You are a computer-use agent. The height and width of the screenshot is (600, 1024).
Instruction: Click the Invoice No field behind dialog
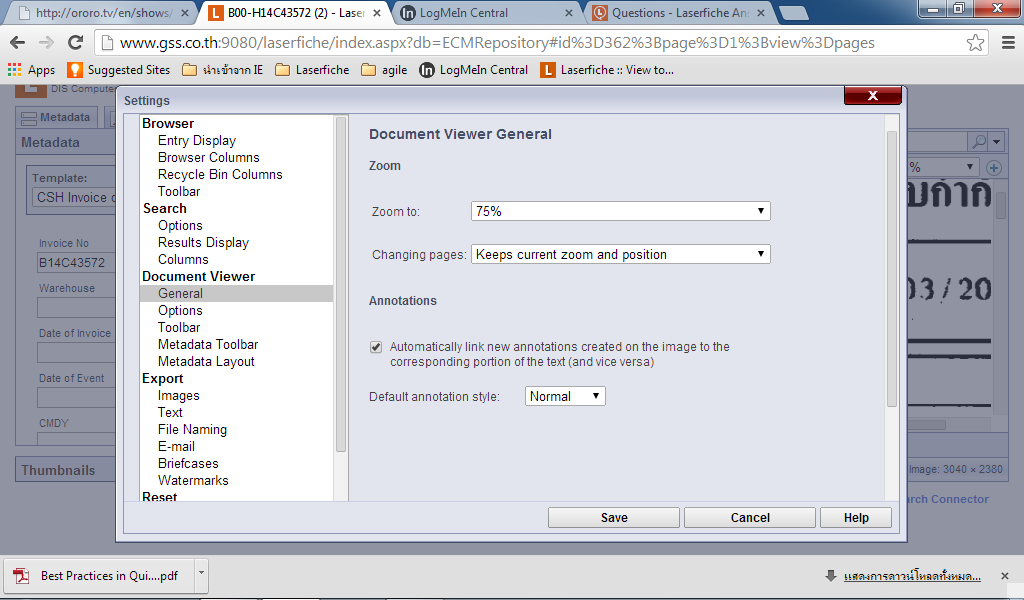[76, 262]
